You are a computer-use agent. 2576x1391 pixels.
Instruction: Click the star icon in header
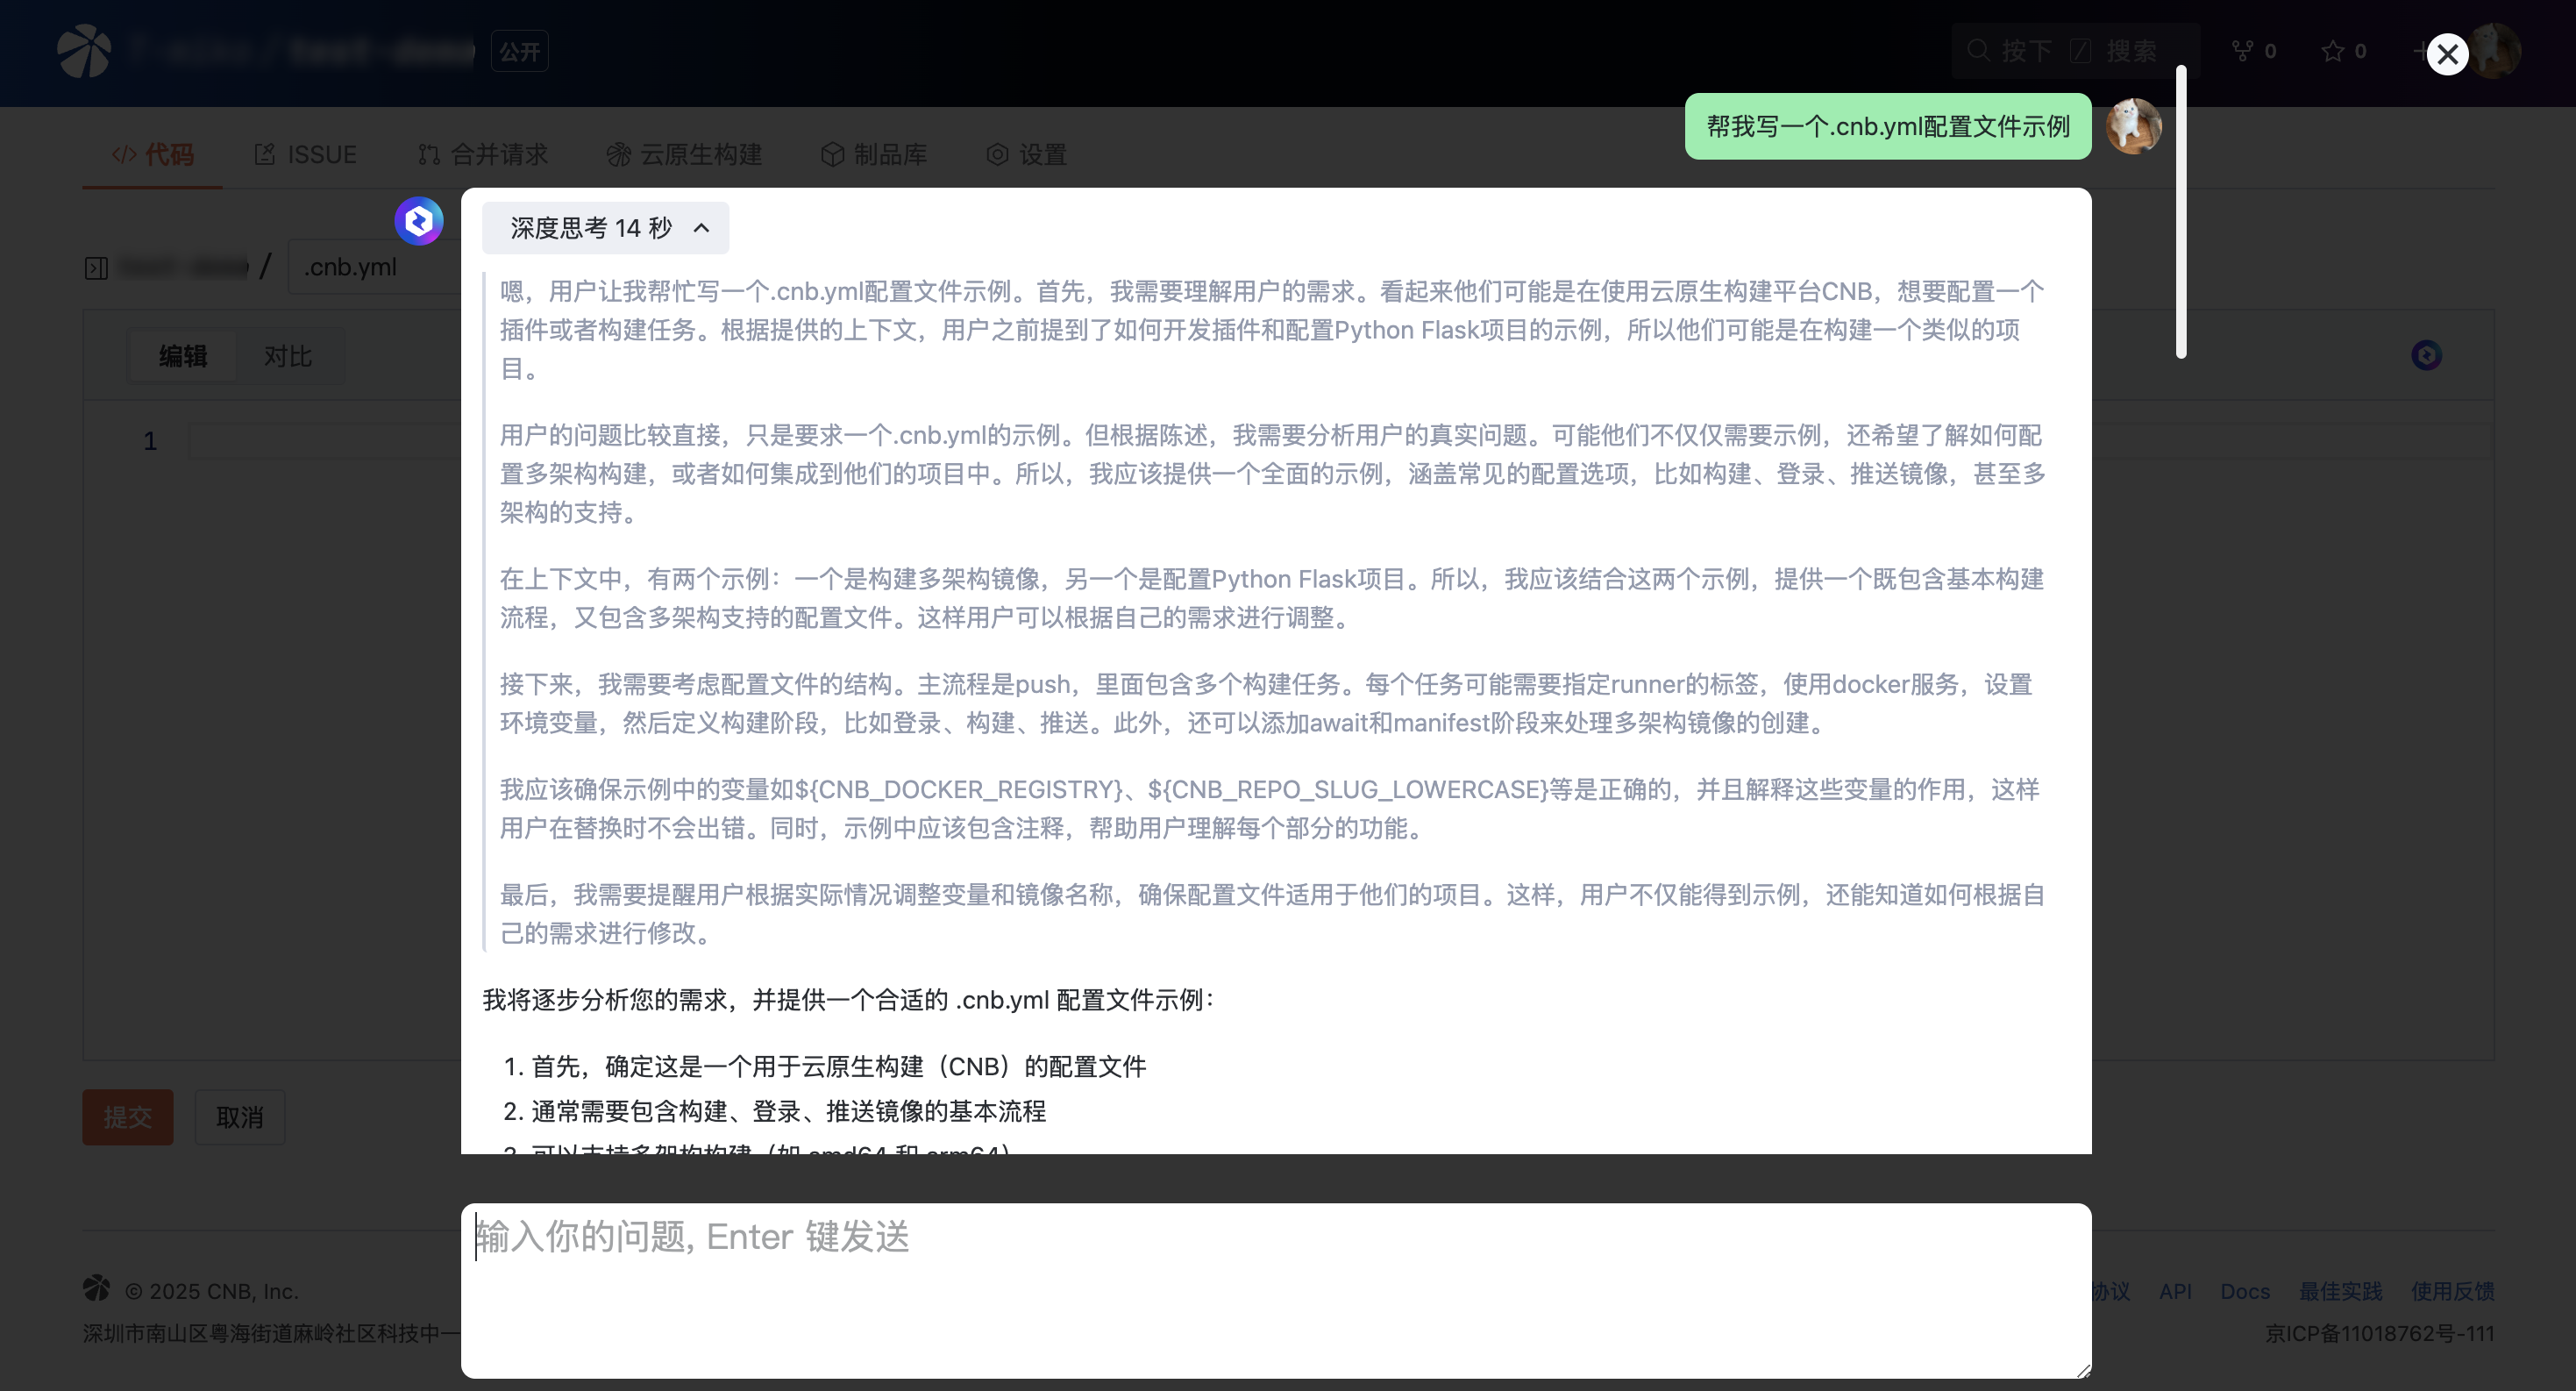(2332, 50)
